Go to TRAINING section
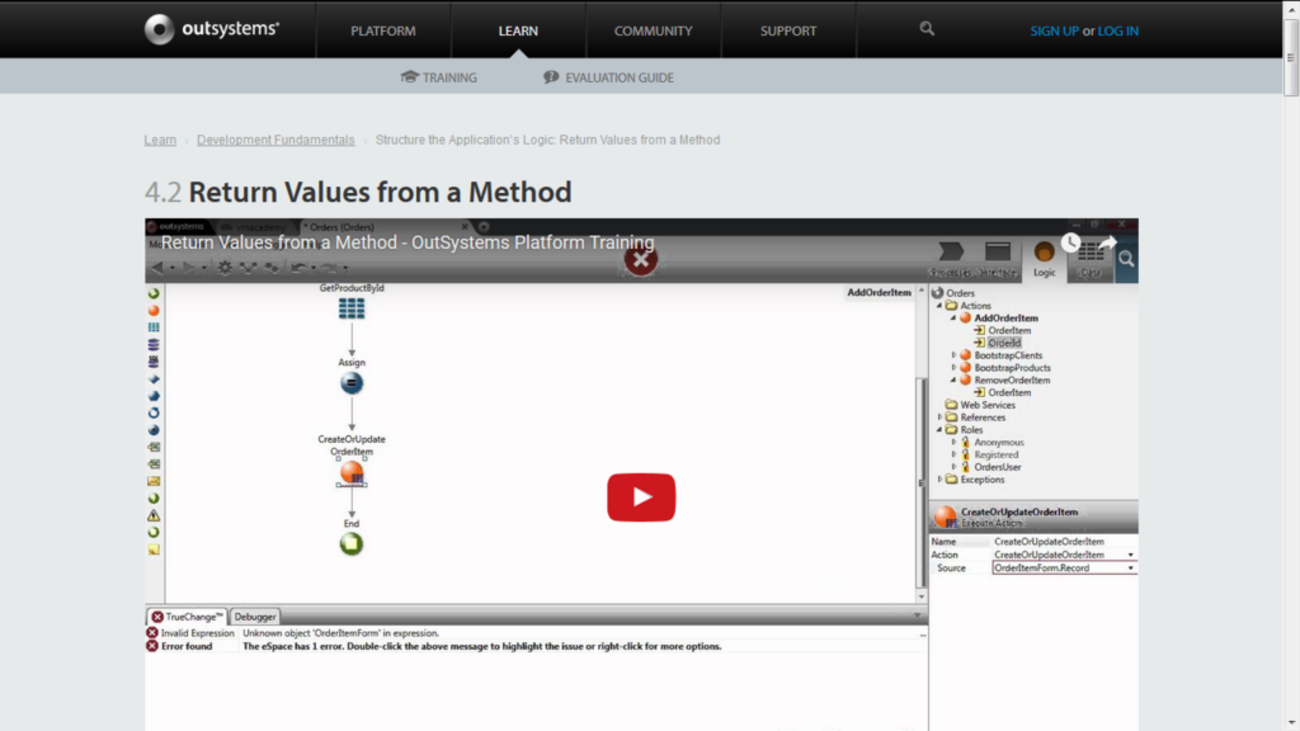 [439, 77]
